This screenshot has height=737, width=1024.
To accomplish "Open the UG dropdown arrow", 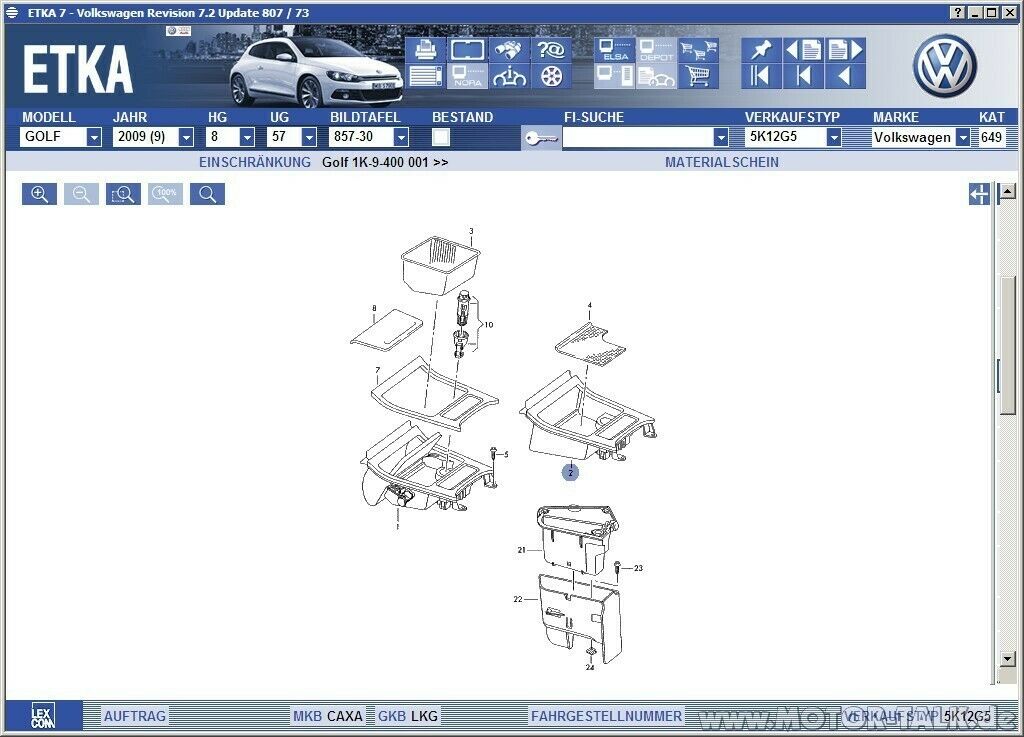I will pyautogui.click(x=309, y=137).
